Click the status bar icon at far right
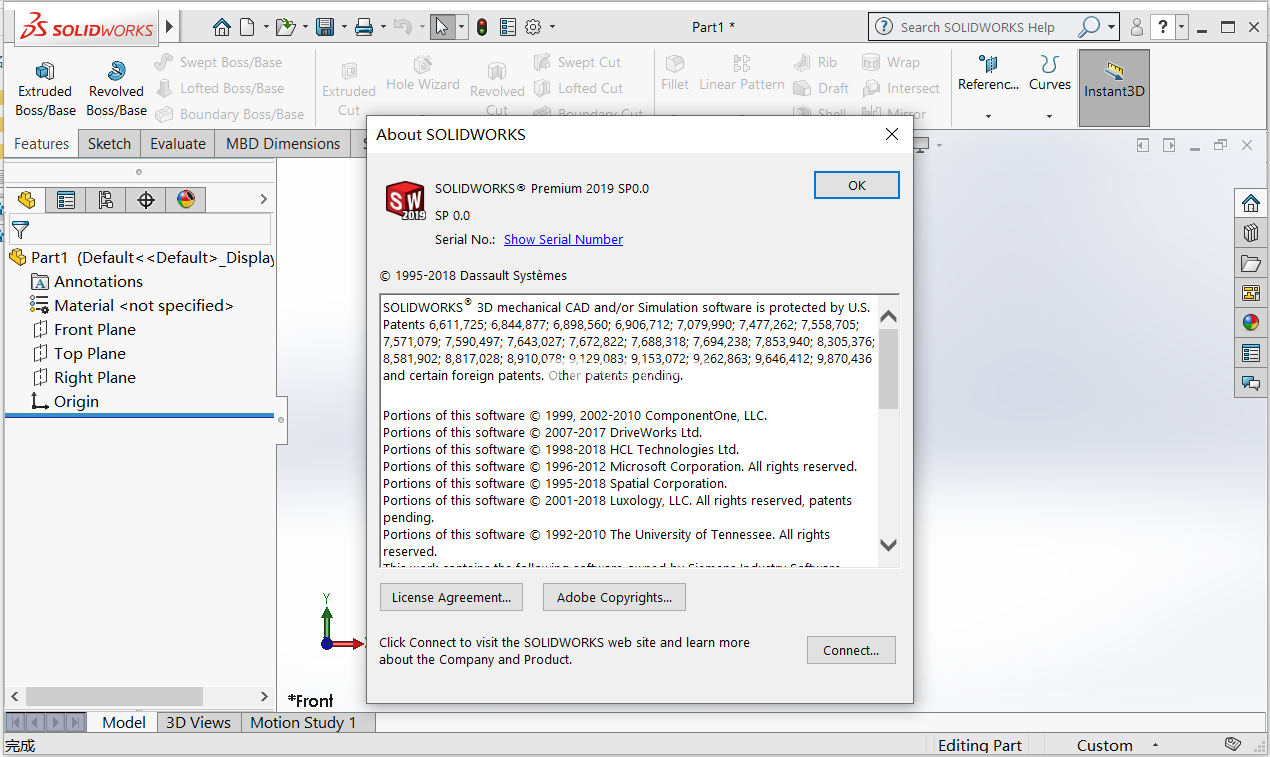Screen dimensions: 1270x757 tap(1235, 745)
